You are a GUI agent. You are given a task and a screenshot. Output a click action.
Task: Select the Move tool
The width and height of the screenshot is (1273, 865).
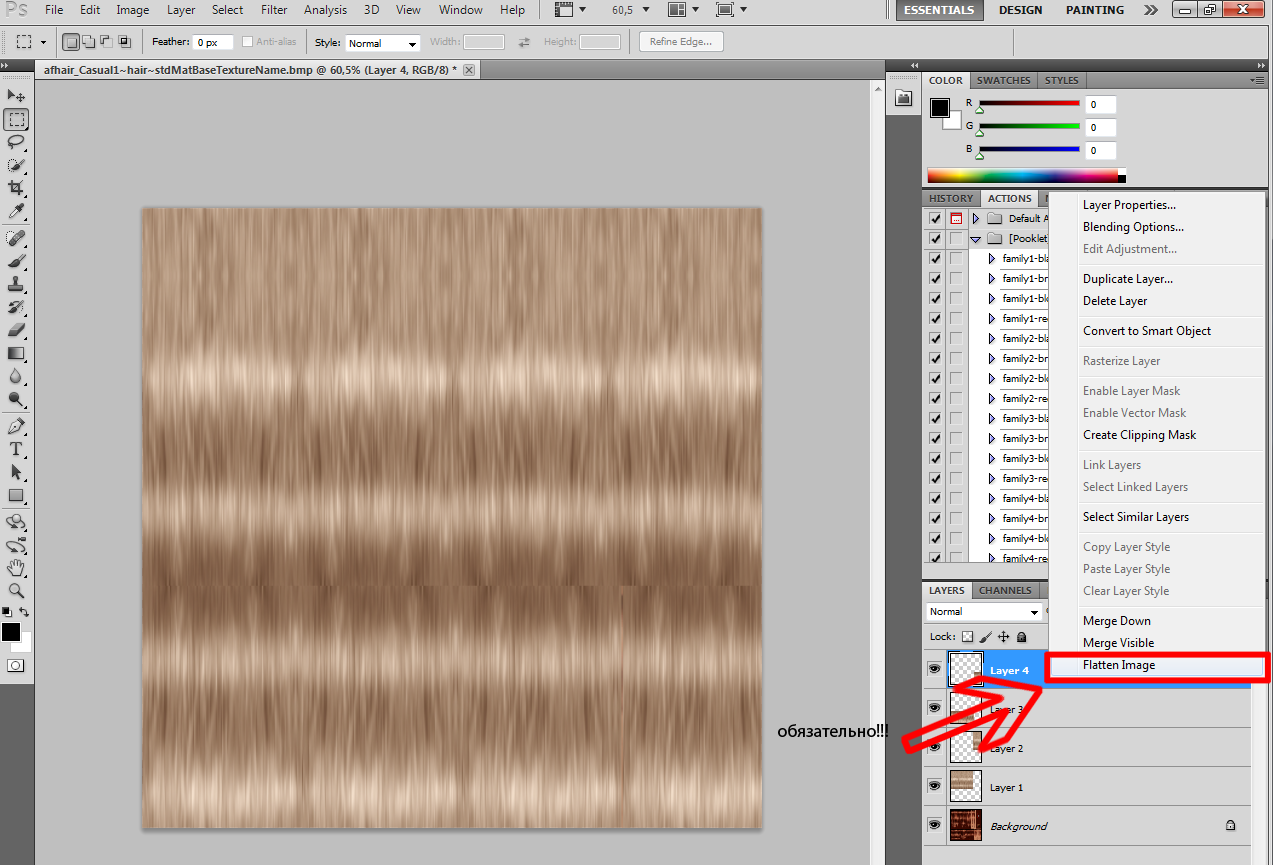(17, 96)
